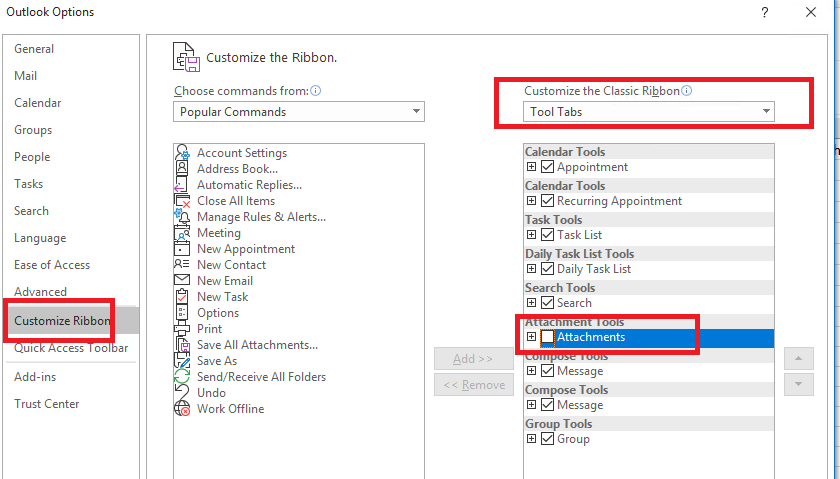Click the << Remove button
The width and height of the screenshot is (840, 479).
474,385
